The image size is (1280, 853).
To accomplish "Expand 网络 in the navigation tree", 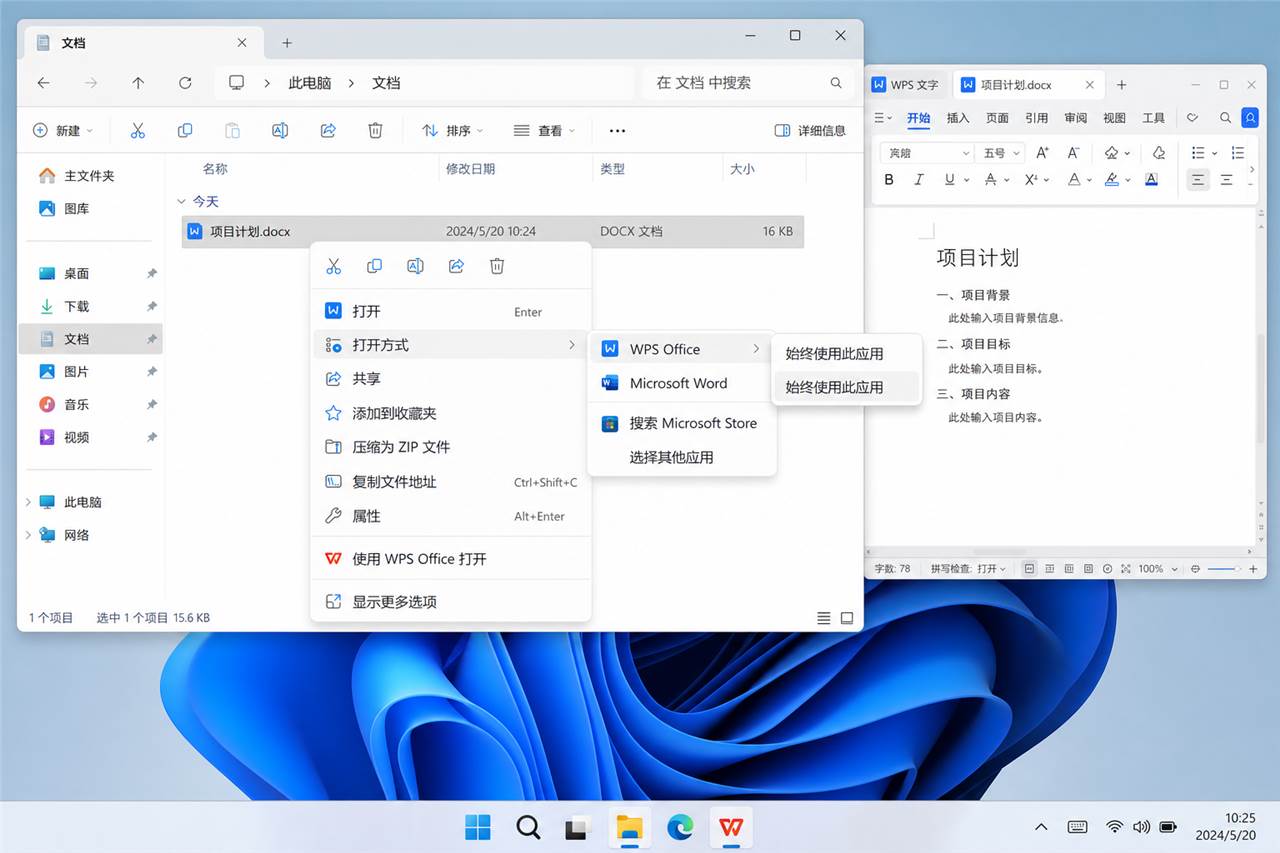I will [x=28, y=535].
